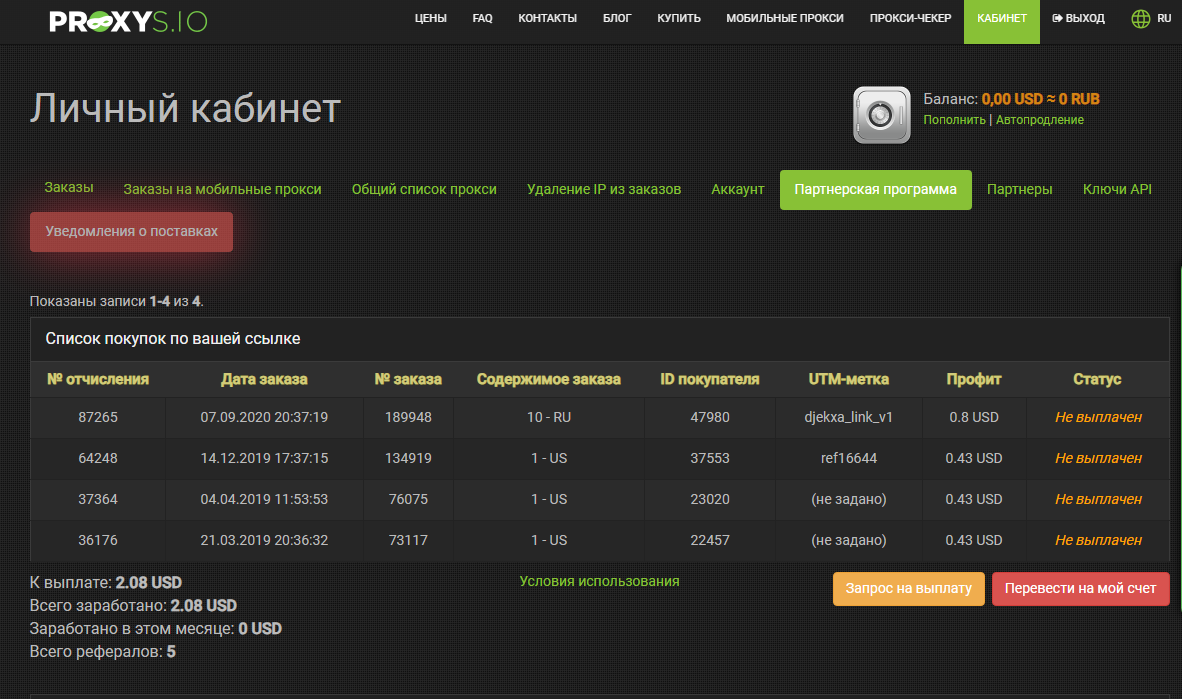This screenshot has width=1182, height=699.
Task: Open the Ключи API tab
Action: coord(1117,189)
